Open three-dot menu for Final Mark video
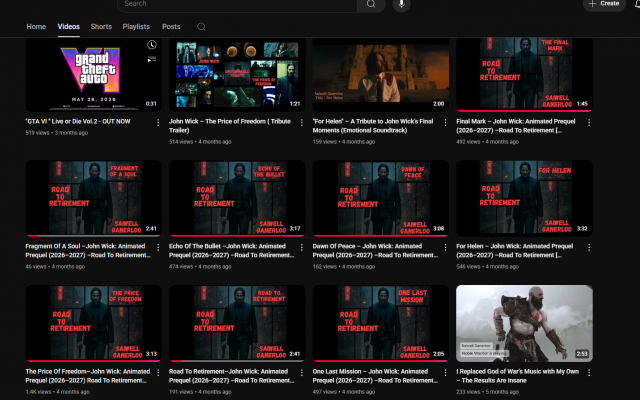 tap(589, 122)
